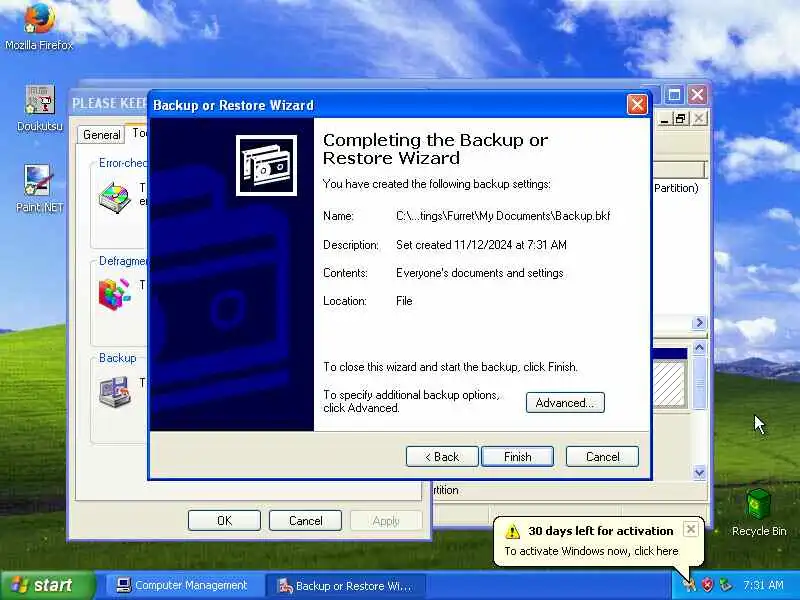Maximize the Computer Management window
800x600 pixels.
[x=674, y=95]
